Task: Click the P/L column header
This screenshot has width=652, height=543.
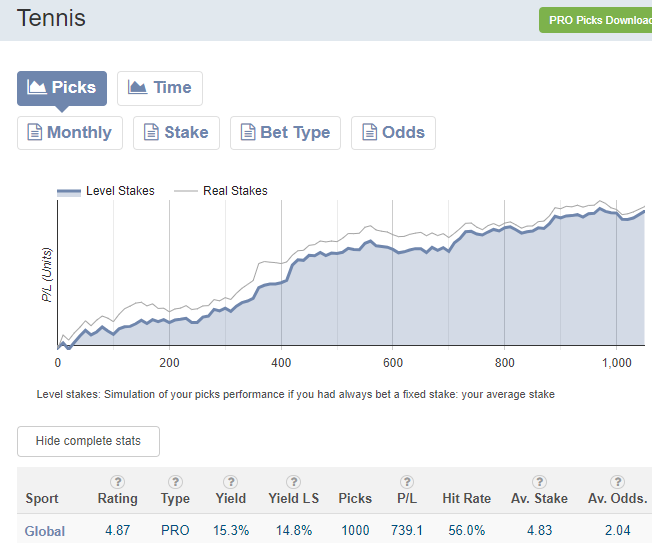Action: pos(407,498)
